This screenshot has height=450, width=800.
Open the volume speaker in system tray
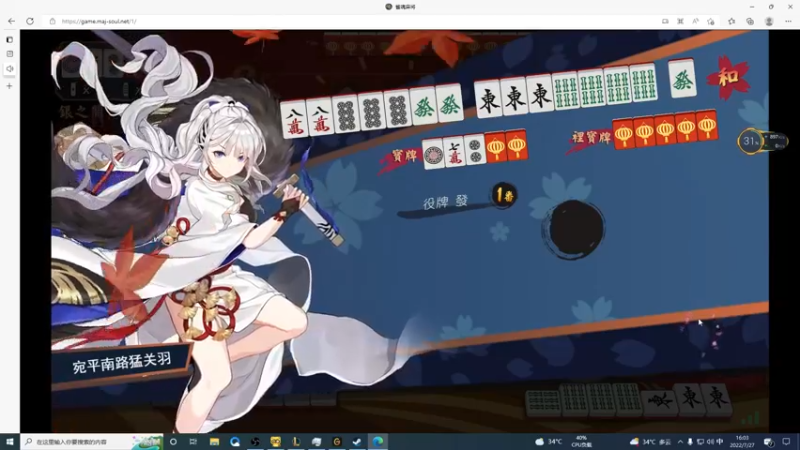(x=710, y=442)
